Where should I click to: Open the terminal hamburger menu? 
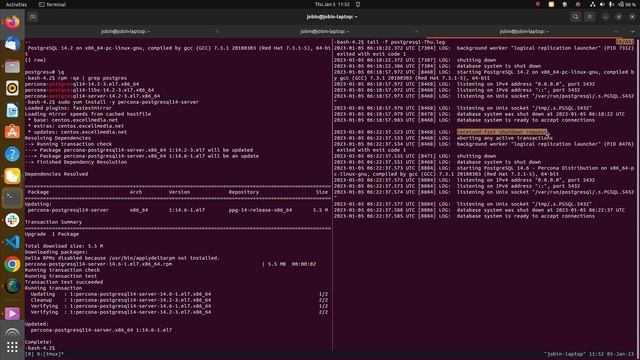point(589,17)
